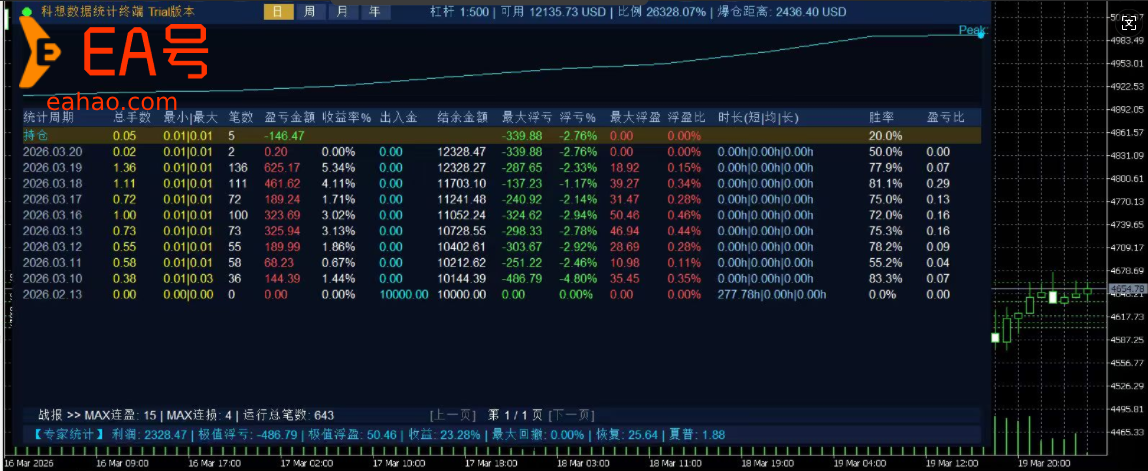Click the 时长(短|均|长) column header

pos(758,117)
